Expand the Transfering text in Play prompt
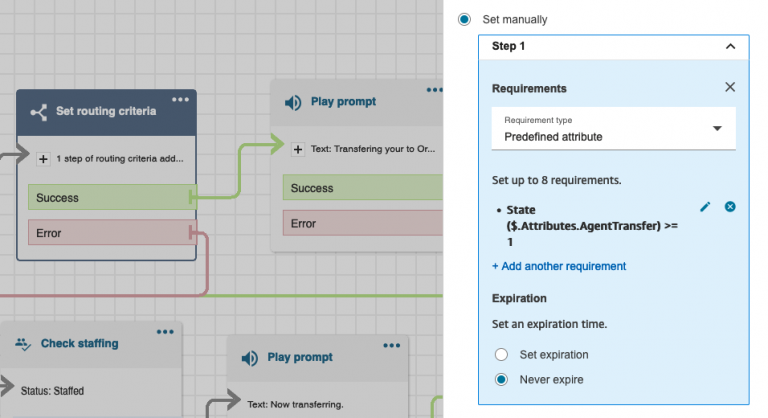Image resolution: width=768 pixels, height=418 pixels. pos(298,149)
